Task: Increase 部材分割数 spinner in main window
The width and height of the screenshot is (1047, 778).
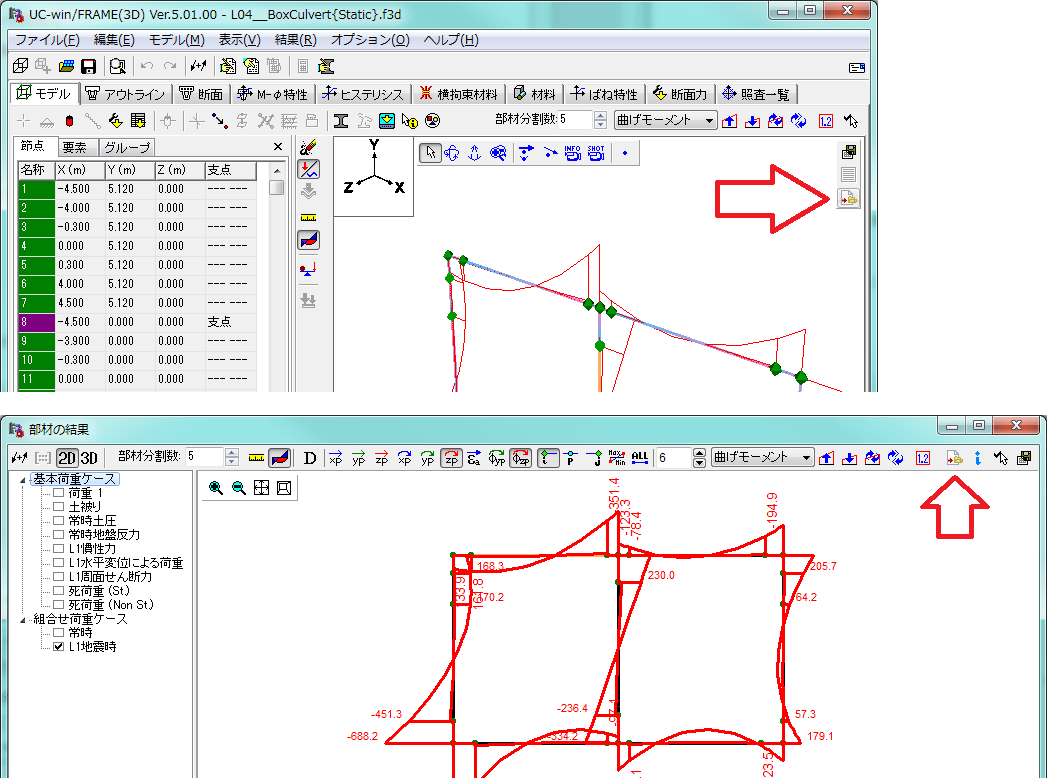Action: click(600, 116)
